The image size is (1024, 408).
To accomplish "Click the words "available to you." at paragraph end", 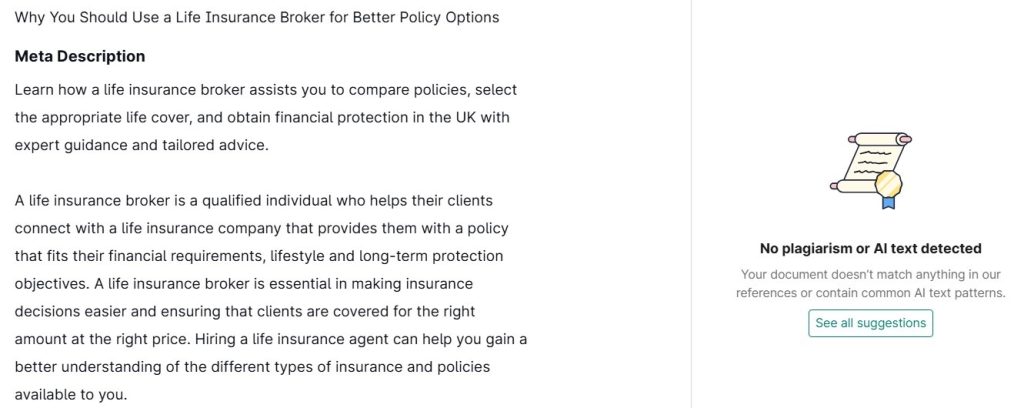I will click(x=71, y=395).
